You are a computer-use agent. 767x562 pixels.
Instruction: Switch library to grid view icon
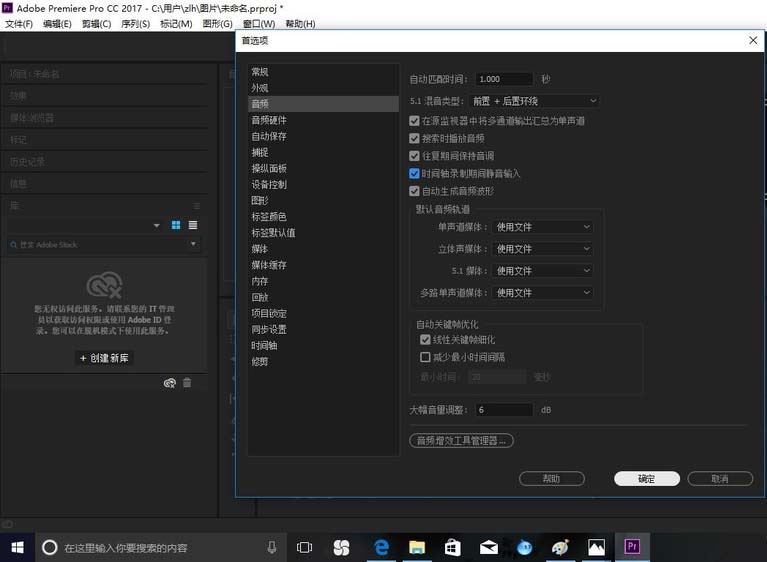176,225
